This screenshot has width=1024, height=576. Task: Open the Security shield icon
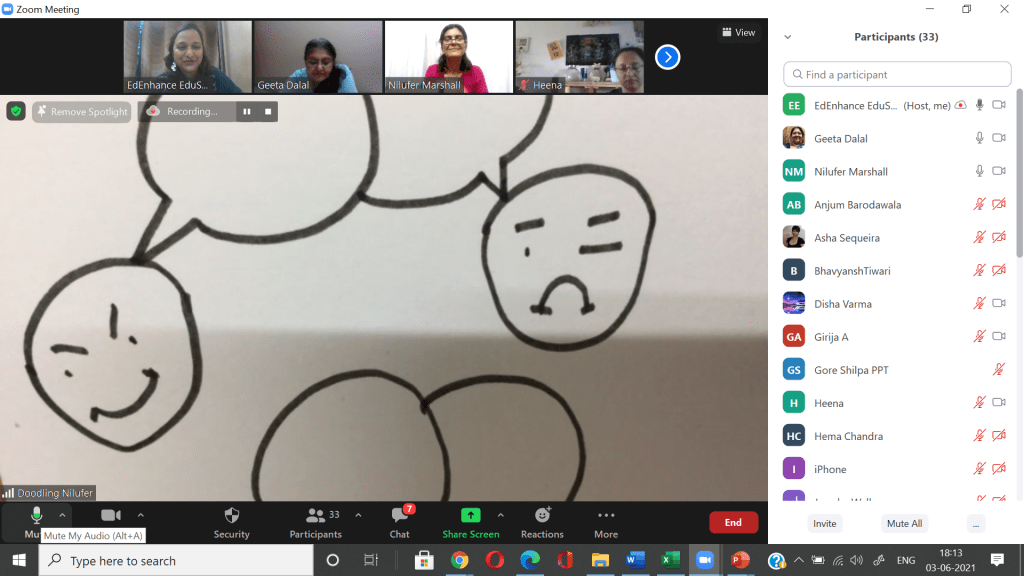point(231,516)
